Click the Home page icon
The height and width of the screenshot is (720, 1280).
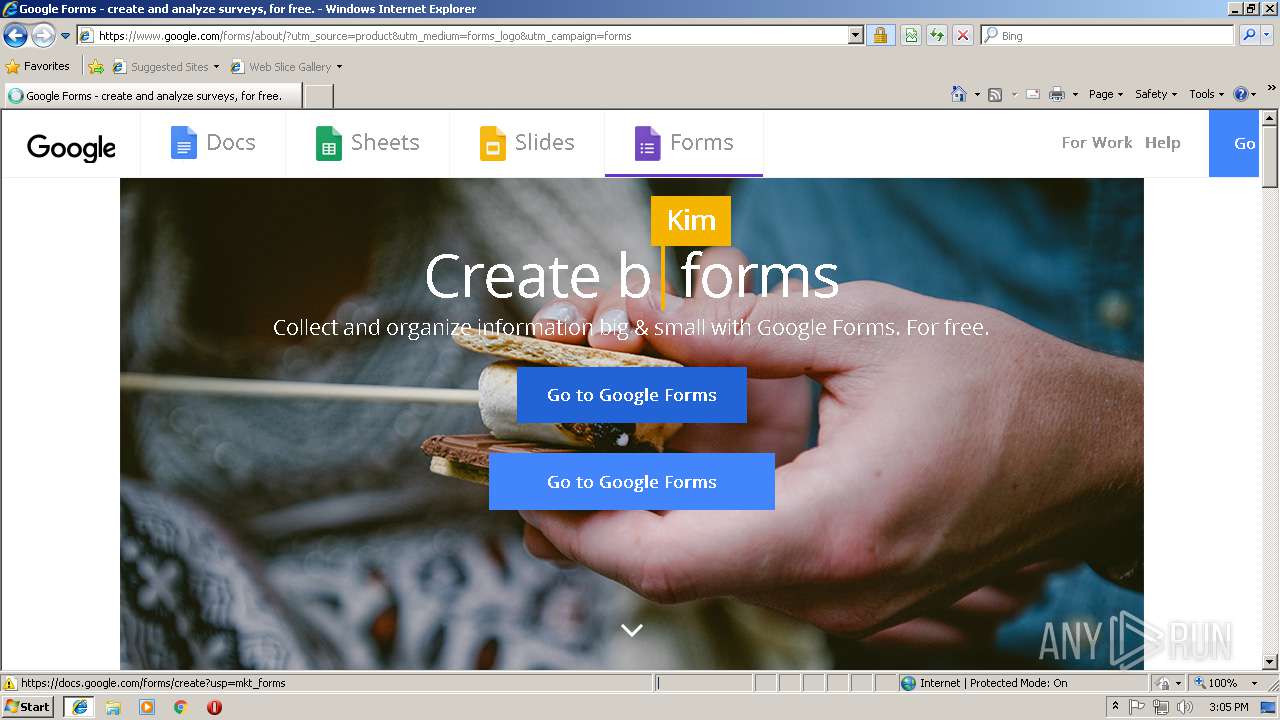[x=958, y=94]
